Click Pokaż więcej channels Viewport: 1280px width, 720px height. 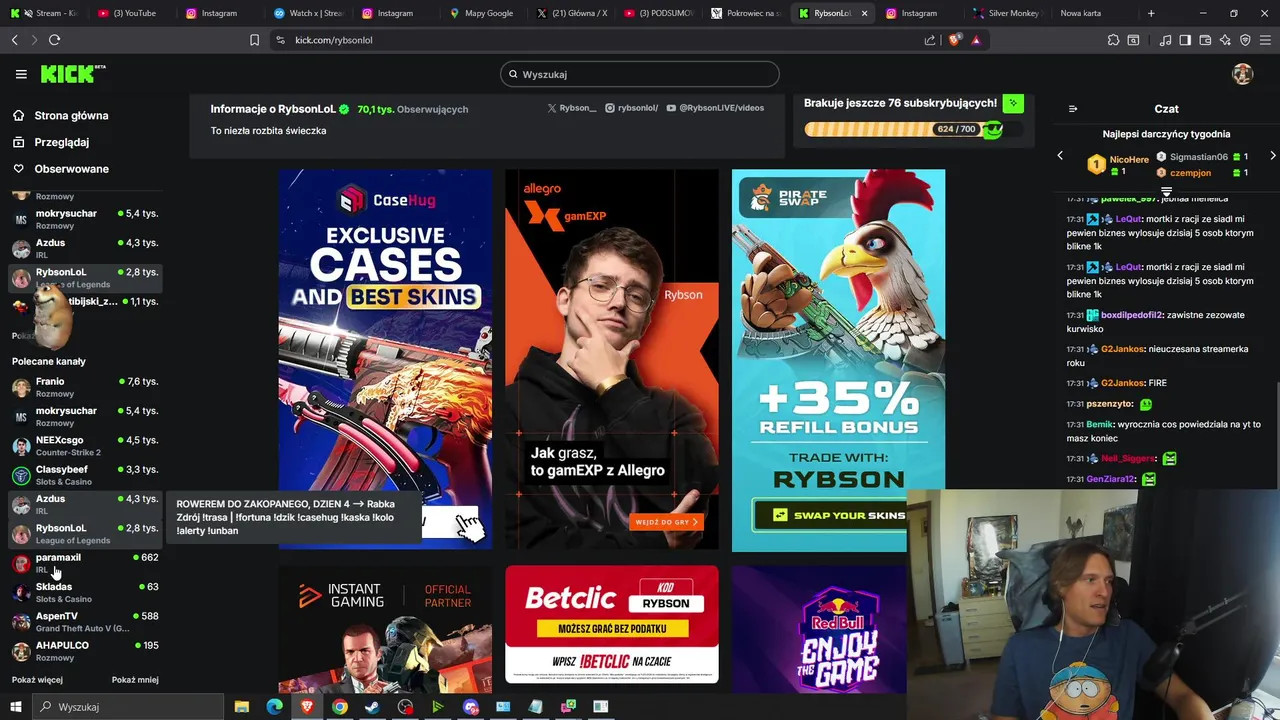(x=37, y=680)
